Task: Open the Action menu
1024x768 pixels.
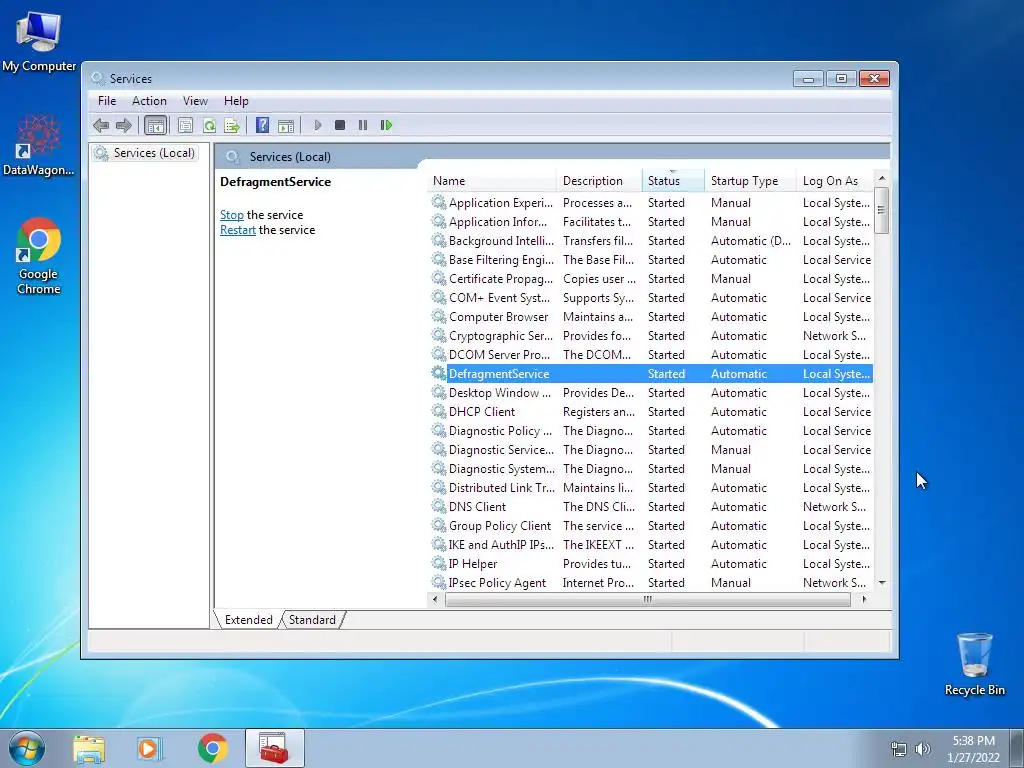Action: (149, 101)
